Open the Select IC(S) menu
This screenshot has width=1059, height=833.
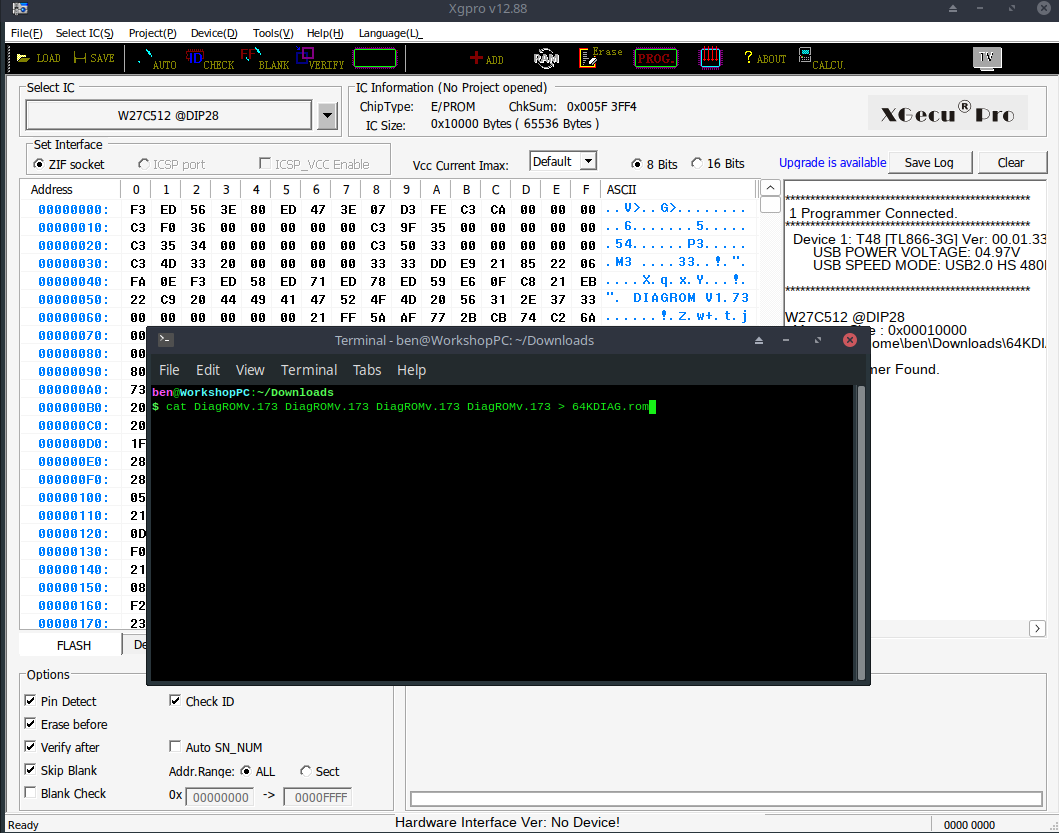click(84, 33)
